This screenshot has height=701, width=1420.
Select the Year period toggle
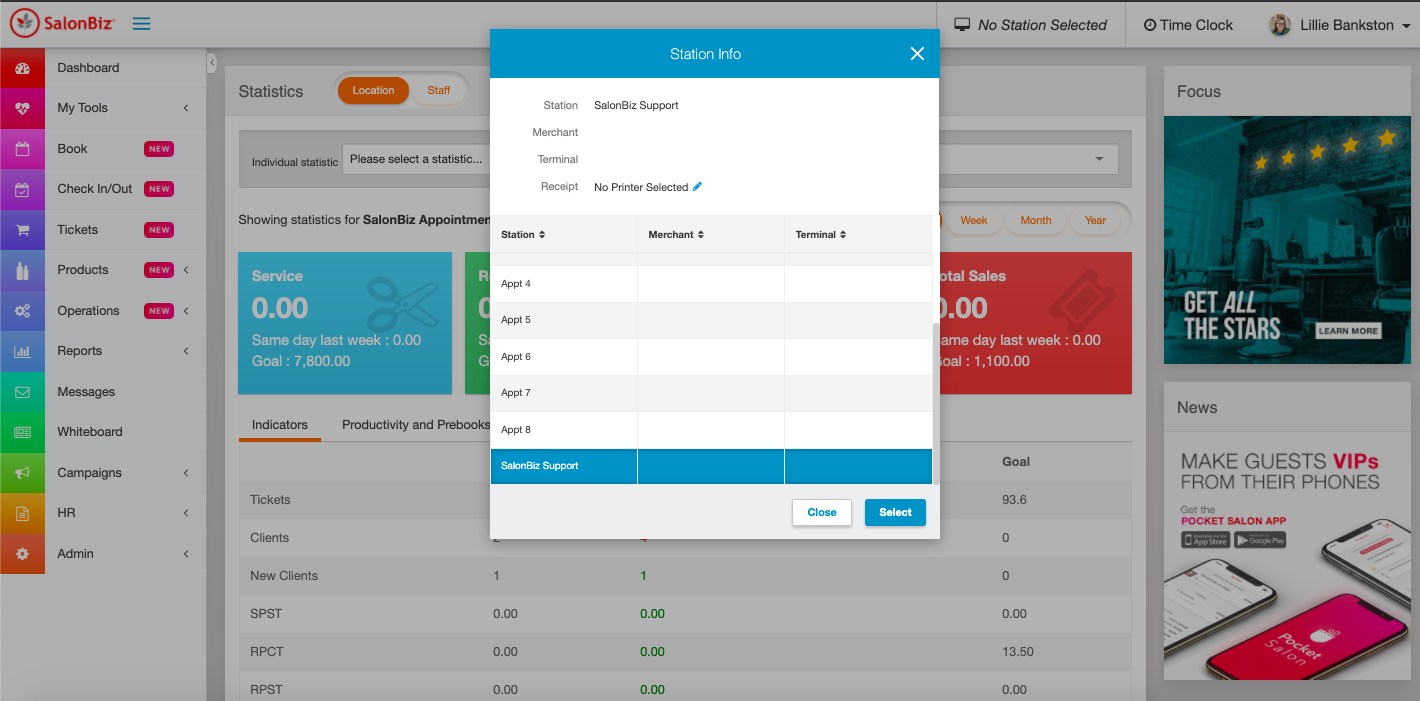point(1096,220)
